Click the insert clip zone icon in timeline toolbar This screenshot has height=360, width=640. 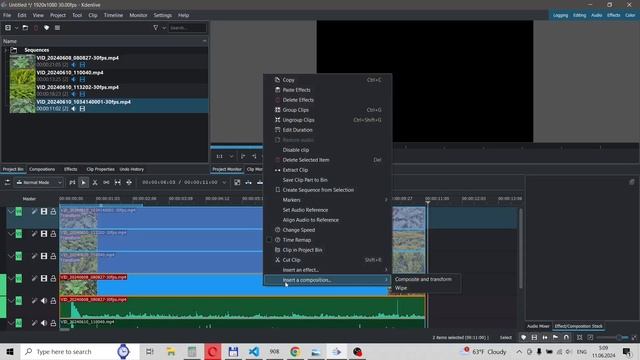pyautogui.click(x=248, y=182)
